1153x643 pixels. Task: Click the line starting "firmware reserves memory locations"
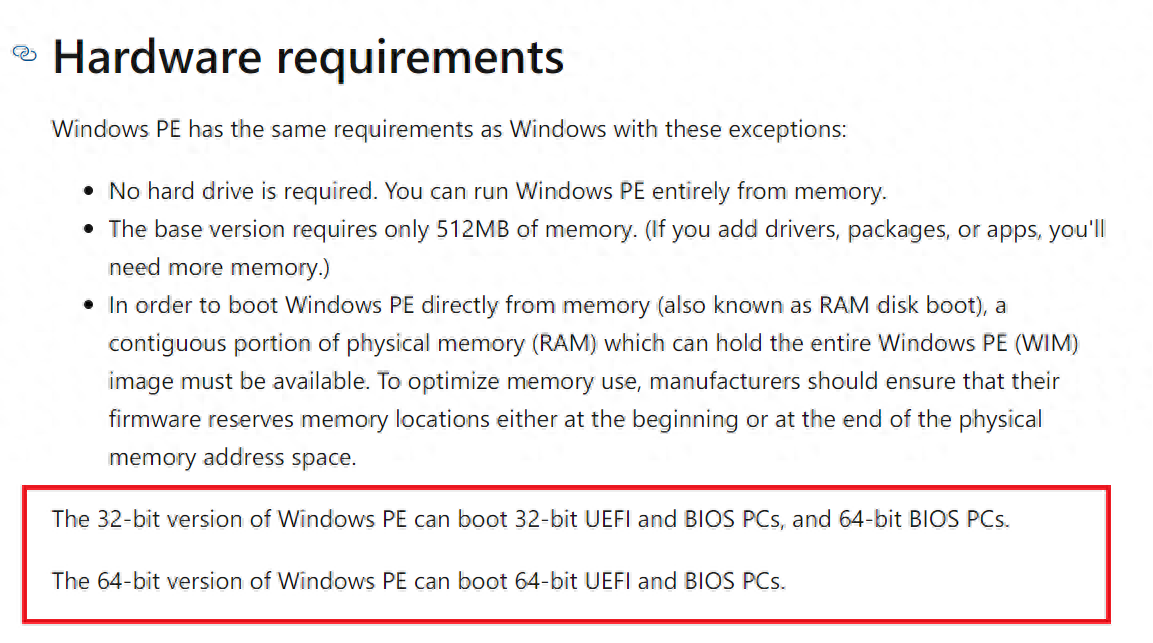click(x=575, y=419)
